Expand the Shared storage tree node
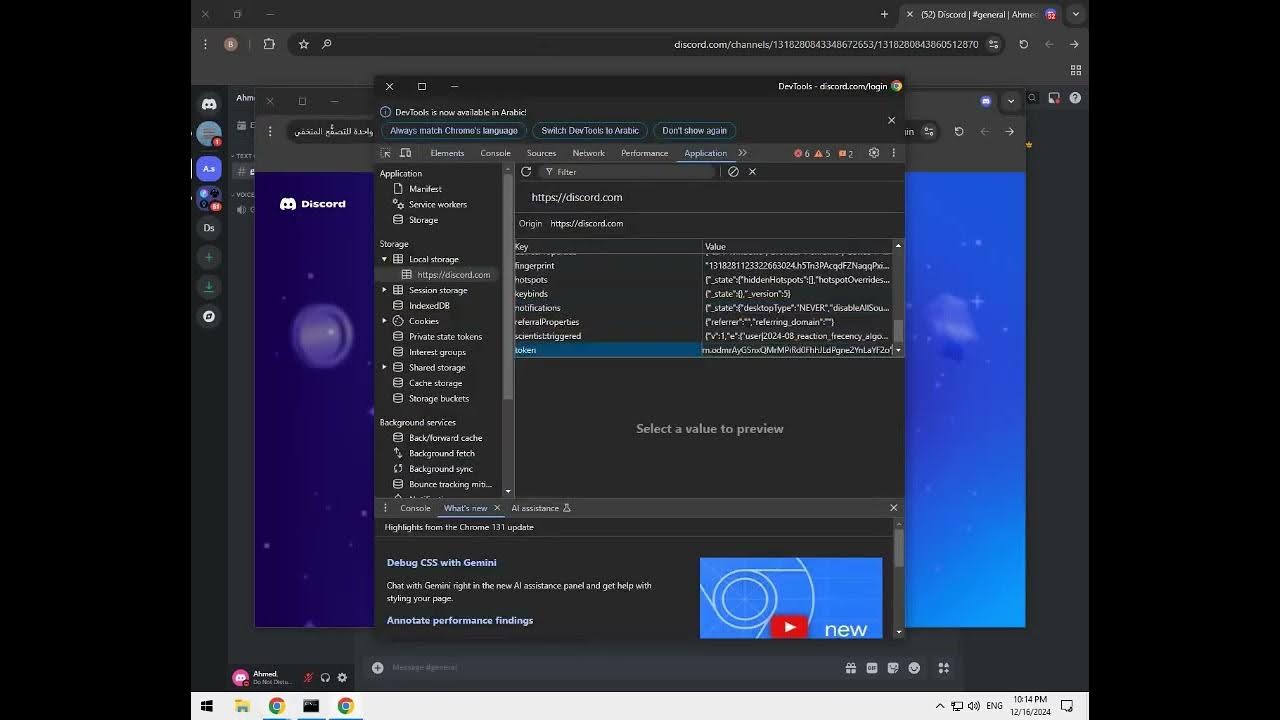Viewport: 1280px width, 720px height. (384, 367)
